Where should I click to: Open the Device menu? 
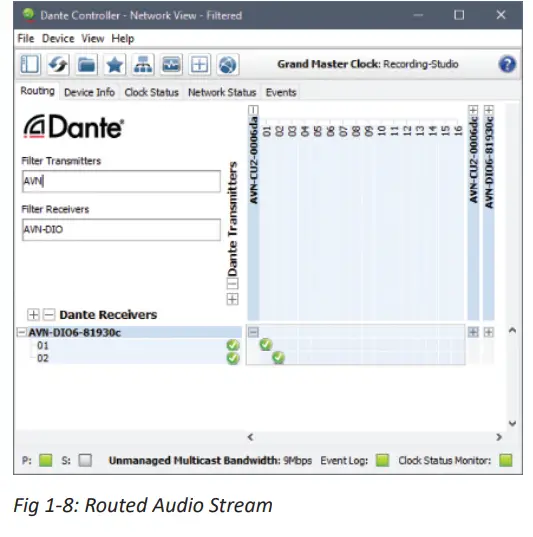click(x=58, y=38)
